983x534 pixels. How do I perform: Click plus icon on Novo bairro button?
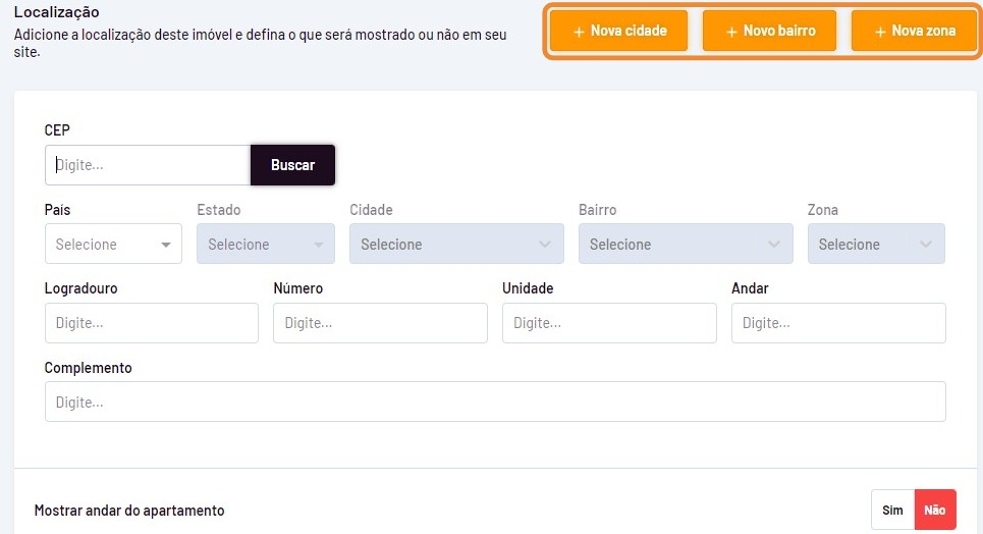click(x=732, y=32)
